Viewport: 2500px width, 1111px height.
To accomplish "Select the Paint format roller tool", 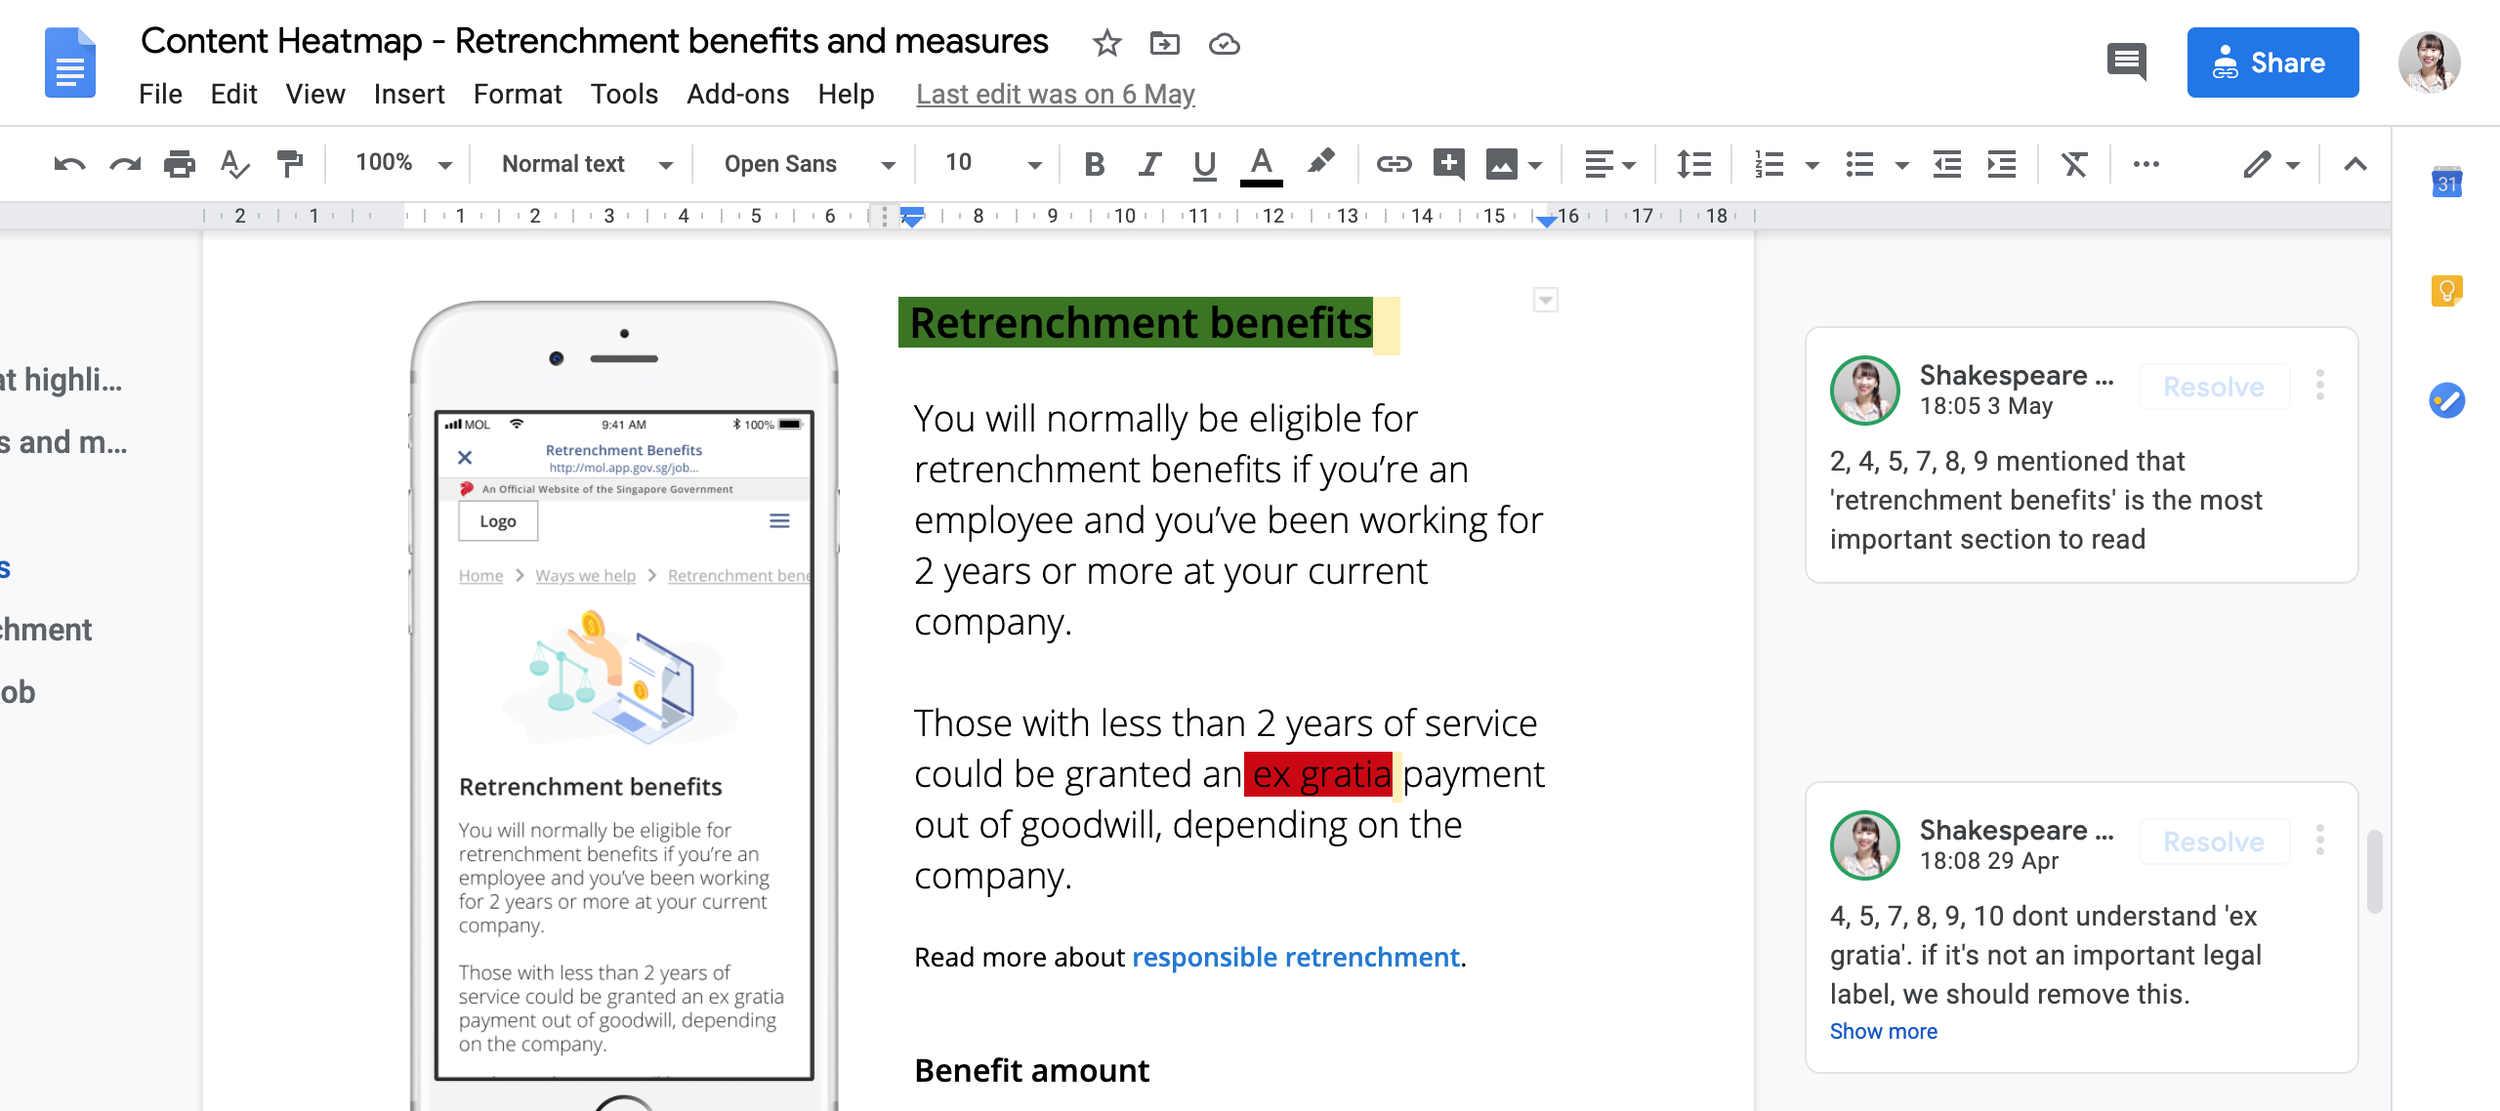I will point(290,164).
